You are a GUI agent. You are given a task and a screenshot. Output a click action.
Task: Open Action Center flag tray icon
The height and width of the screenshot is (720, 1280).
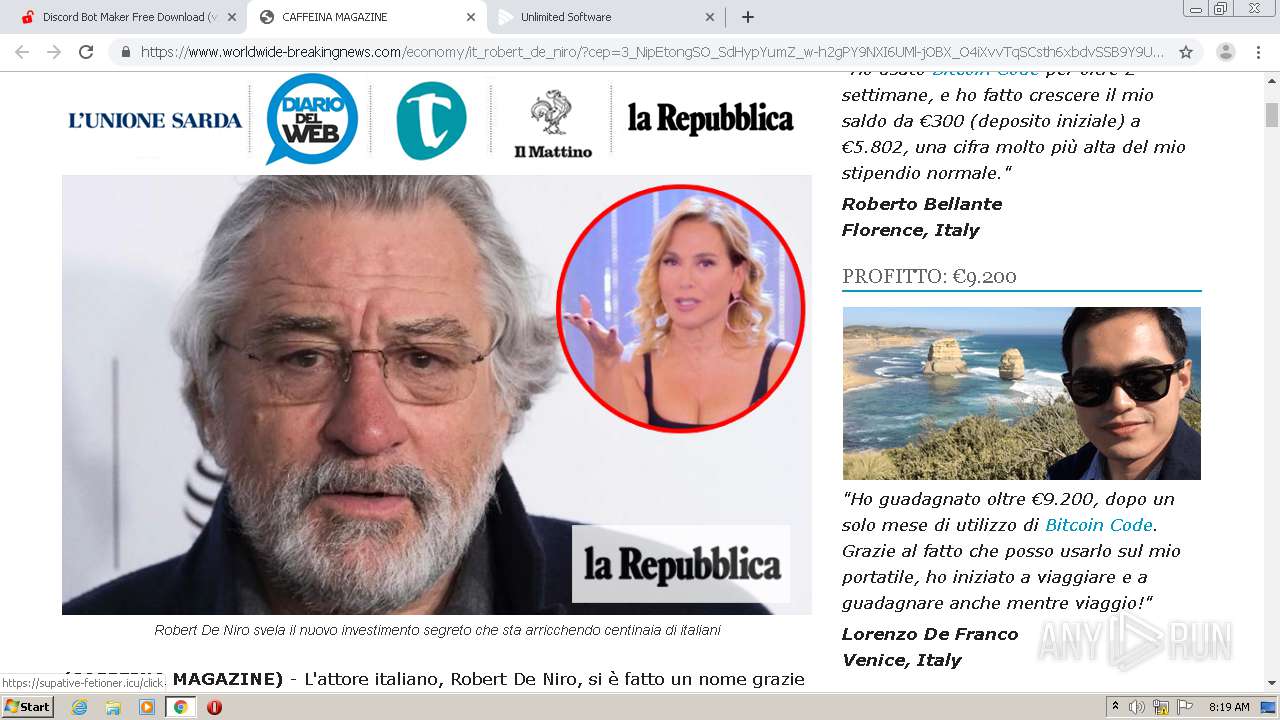[x=1185, y=707]
